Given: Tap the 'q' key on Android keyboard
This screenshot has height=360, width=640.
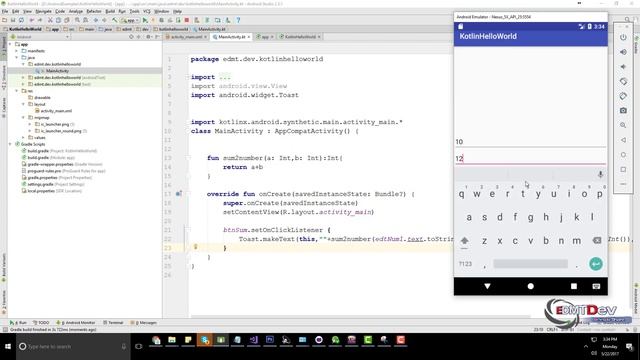Looking at the screenshot, I should [461, 194].
